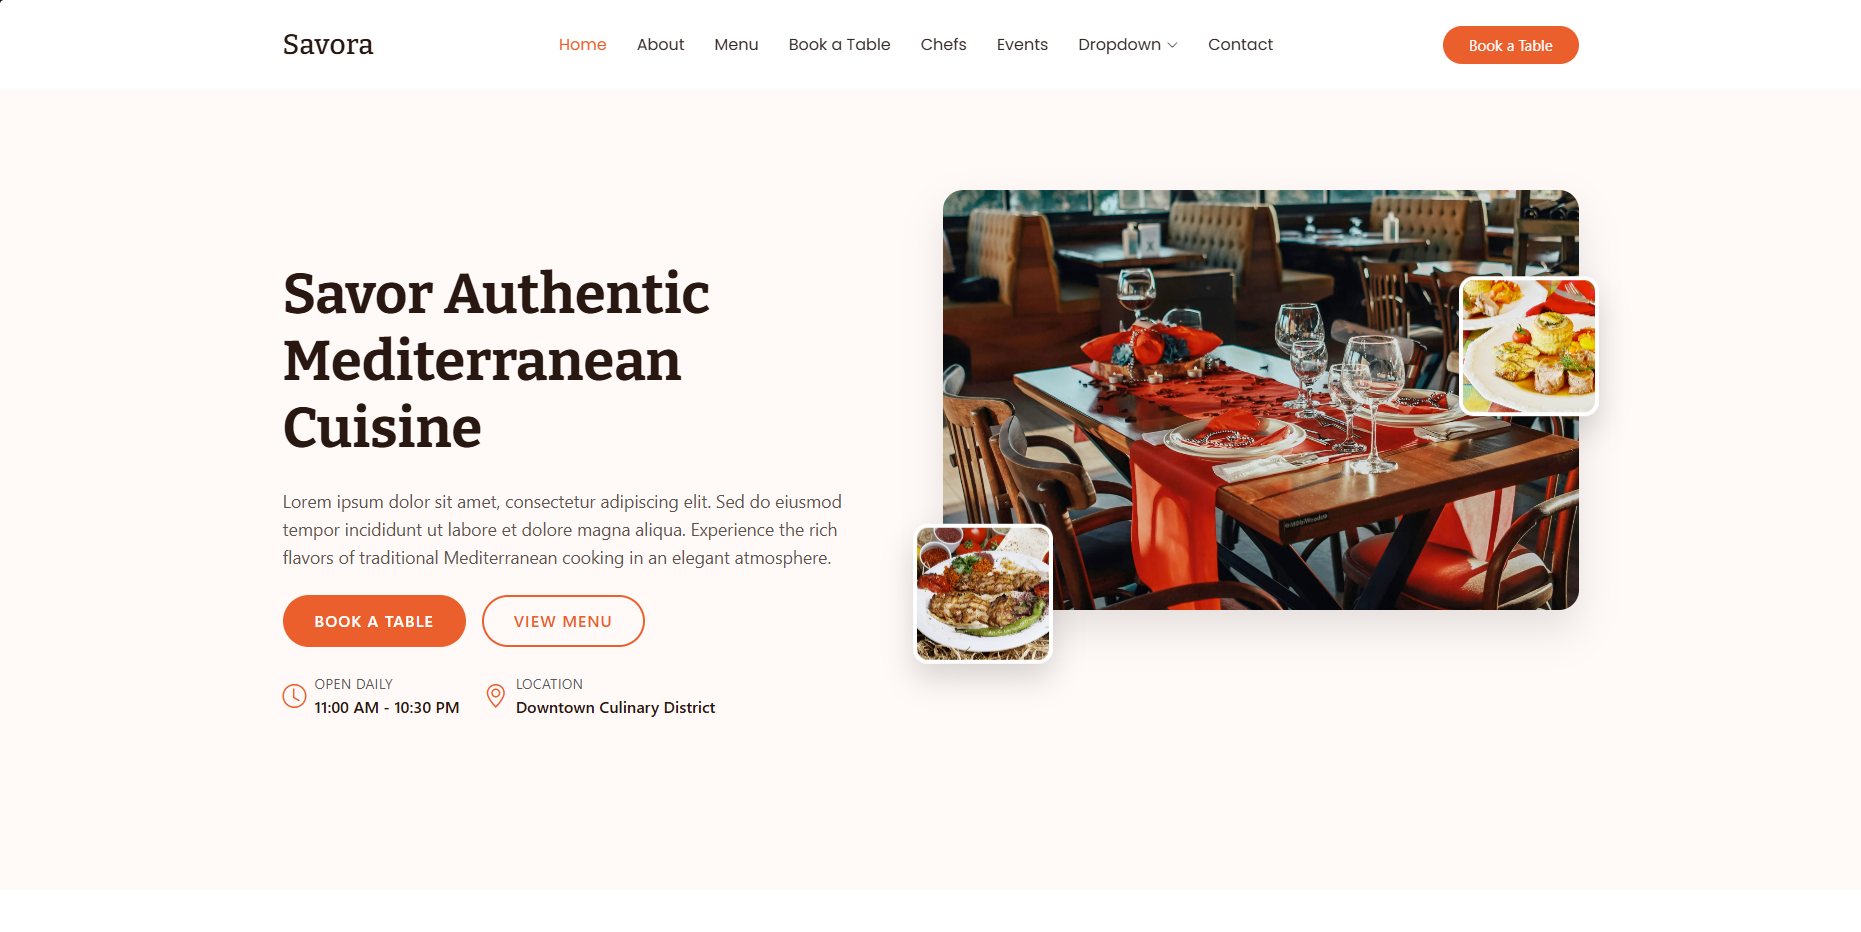Viewport: 1861px width, 932px height.
Task: Open Book a Table nav link
Action: [x=839, y=44]
